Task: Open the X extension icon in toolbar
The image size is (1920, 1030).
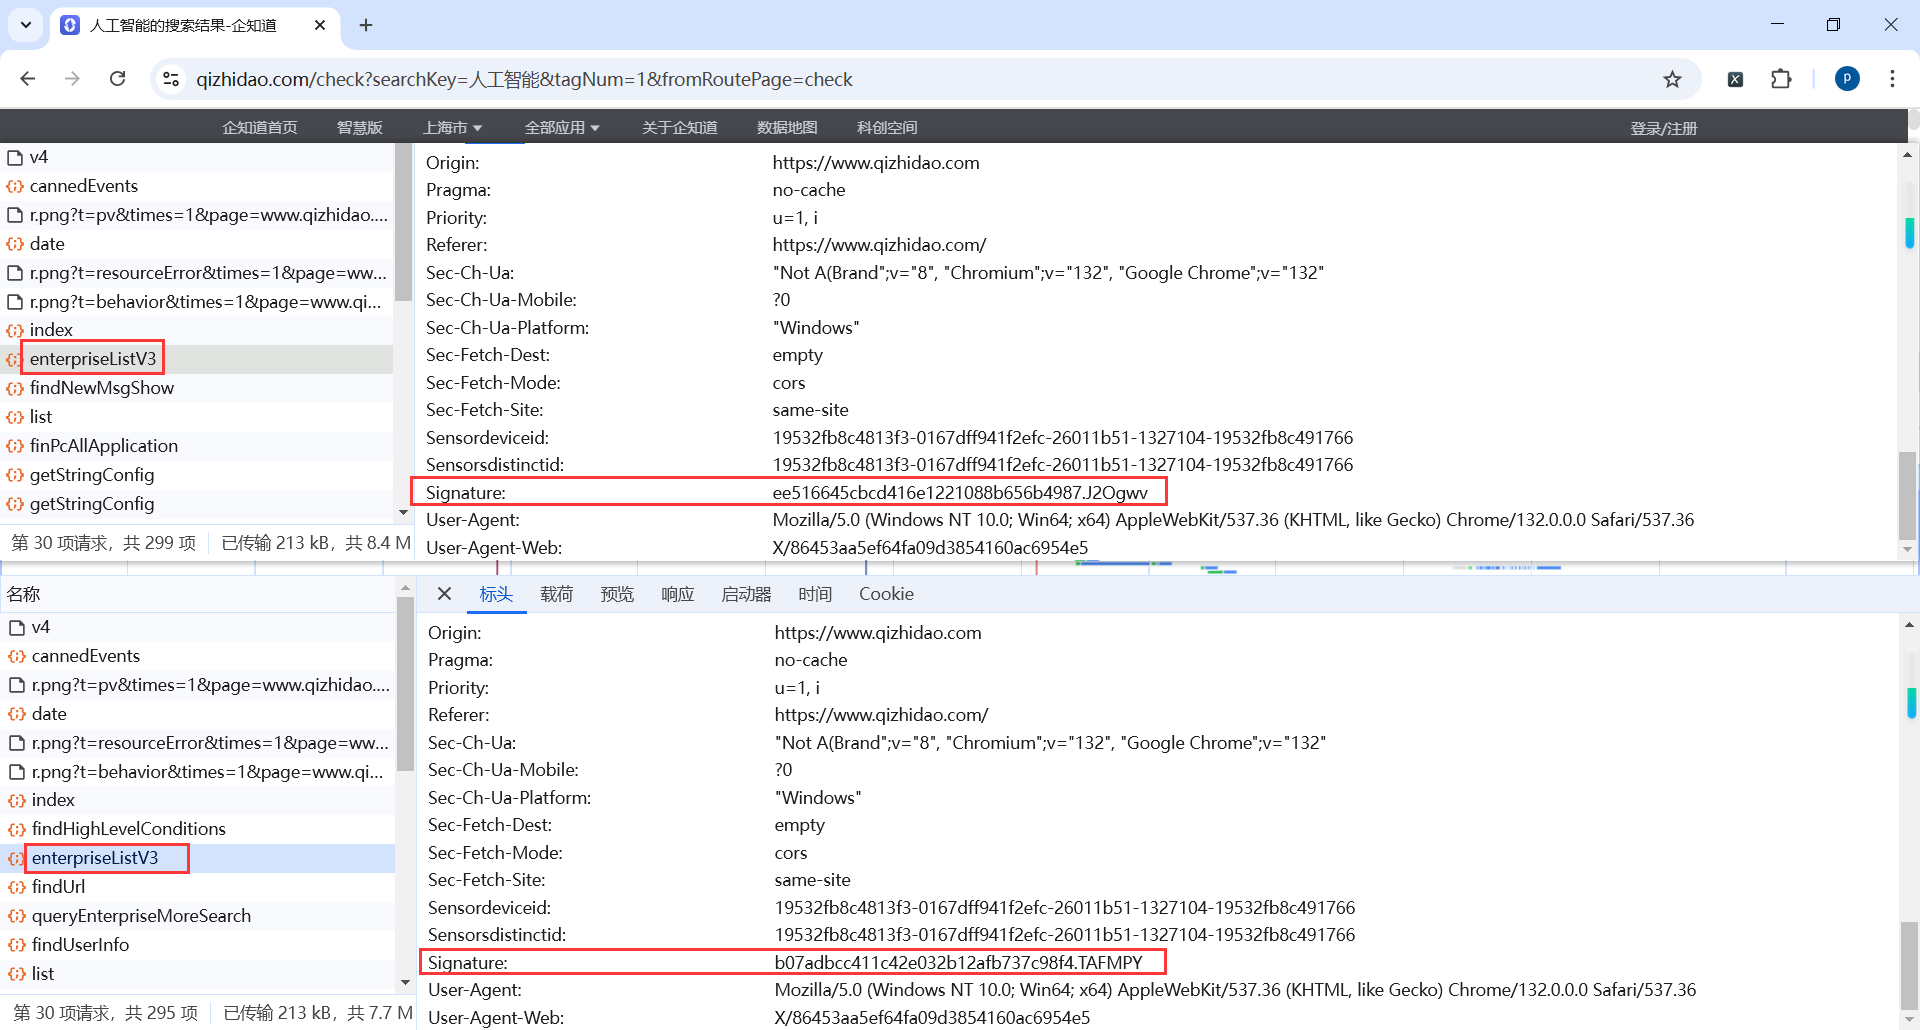Action: point(1736,79)
